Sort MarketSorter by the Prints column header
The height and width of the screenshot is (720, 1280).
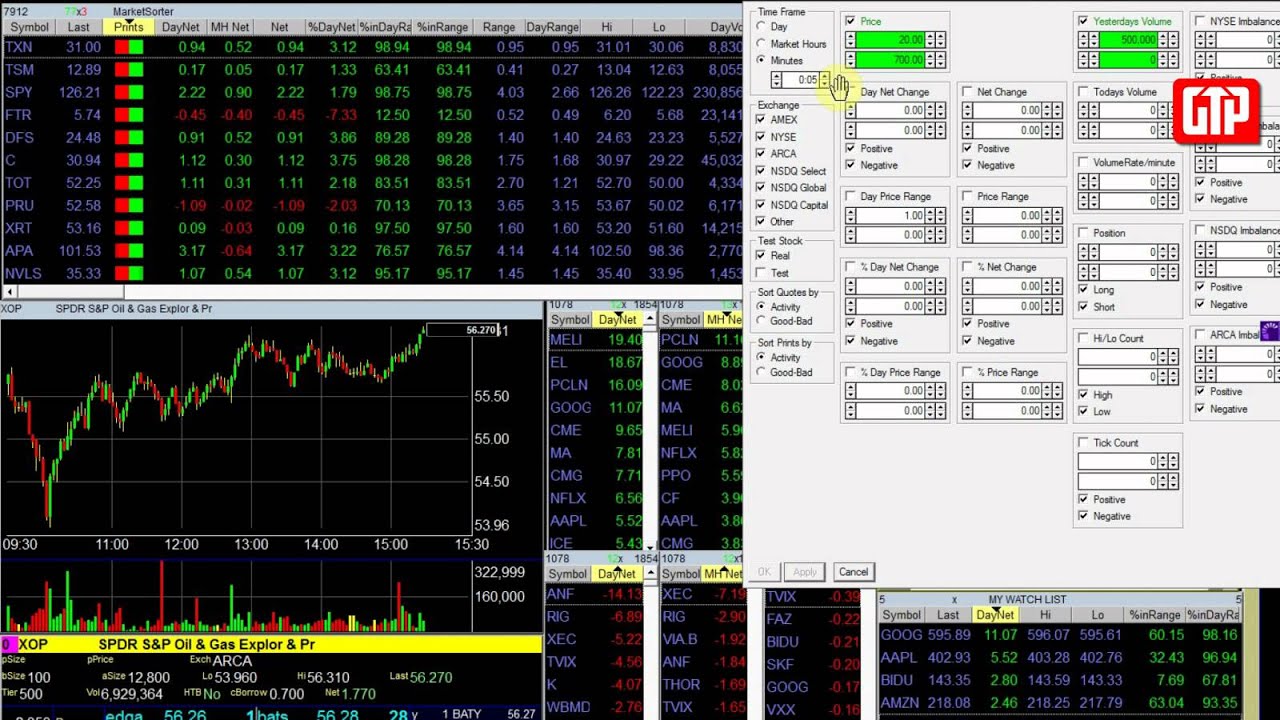(x=128, y=27)
